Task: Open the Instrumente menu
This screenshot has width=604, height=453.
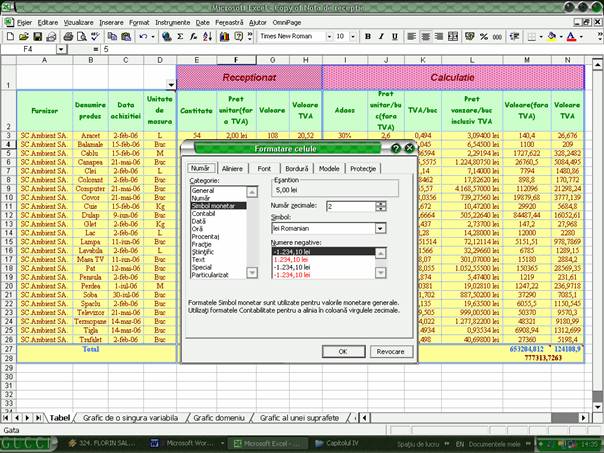Action: 173,22
